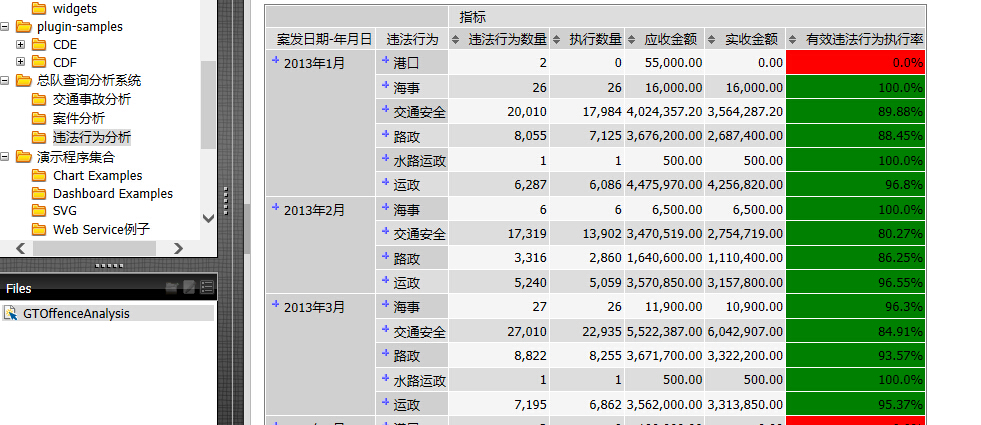This screenshot has height=425, width=981.
Task: Select the 违法行为分析 folder
Action: tap(92, 137)
